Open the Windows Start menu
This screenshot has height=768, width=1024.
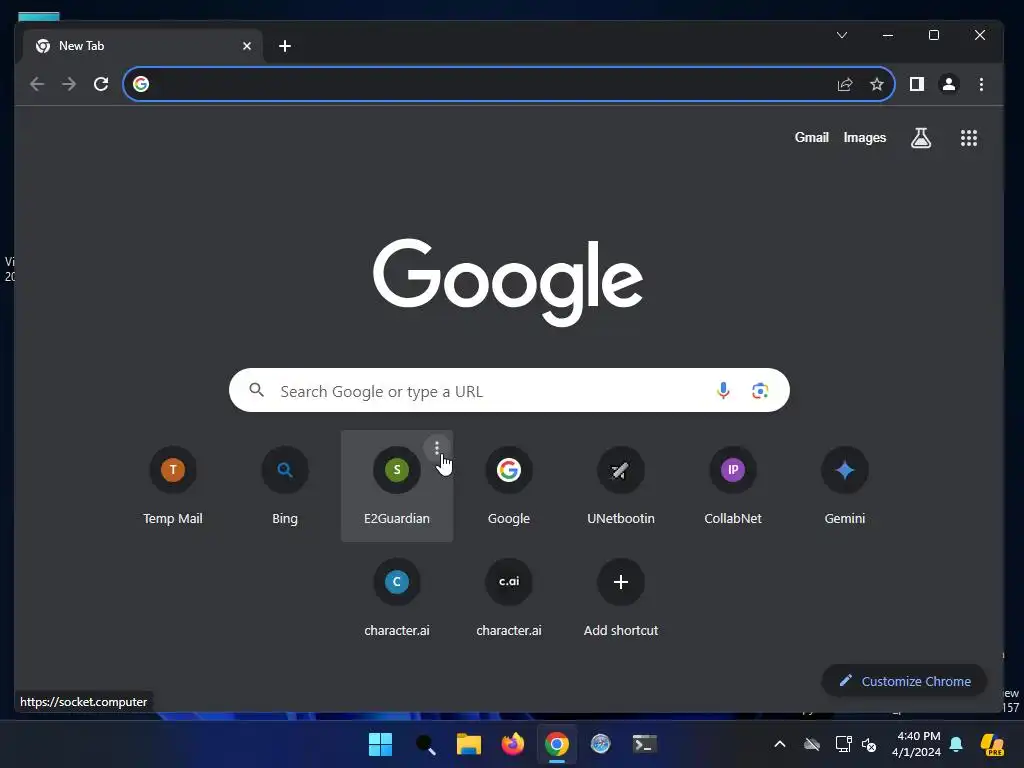pyautogui.click(x=380, y=744)
